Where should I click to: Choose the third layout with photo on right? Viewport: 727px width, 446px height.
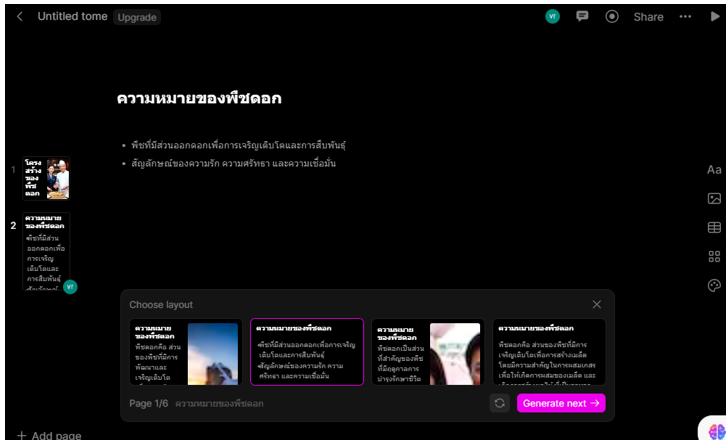[427, 352]
